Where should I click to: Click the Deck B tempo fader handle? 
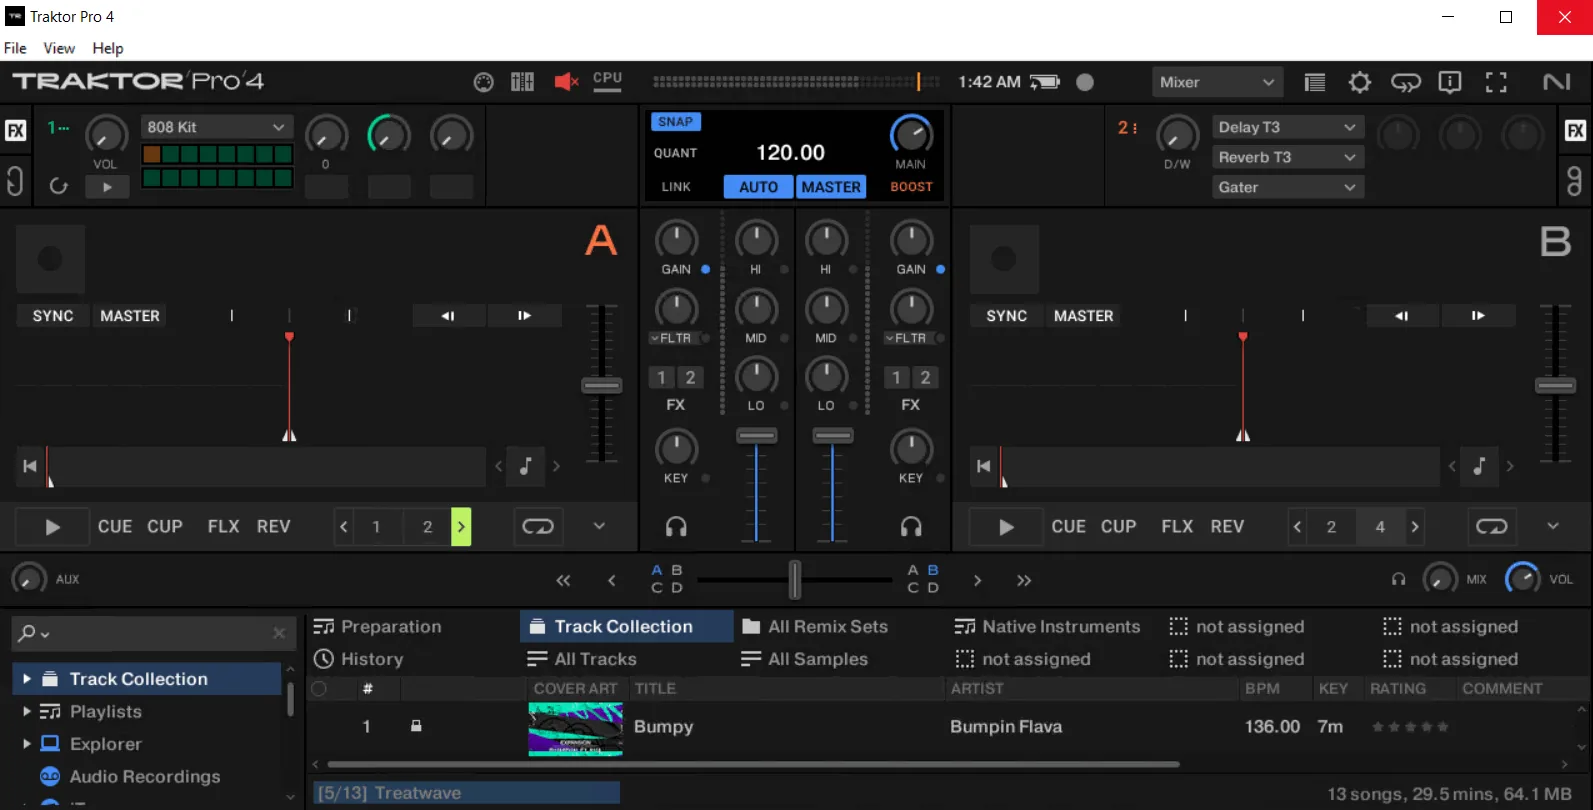pos(1556,386)
